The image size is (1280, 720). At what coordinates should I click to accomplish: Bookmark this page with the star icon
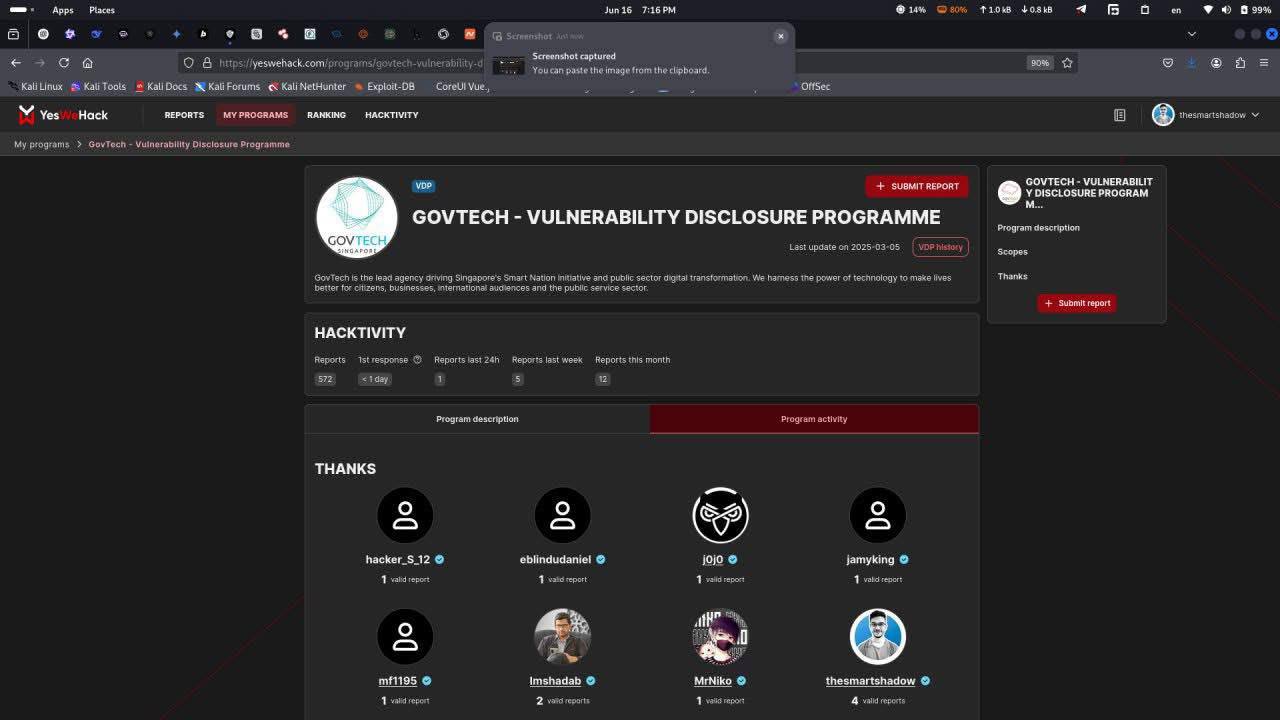point(1067,63)
